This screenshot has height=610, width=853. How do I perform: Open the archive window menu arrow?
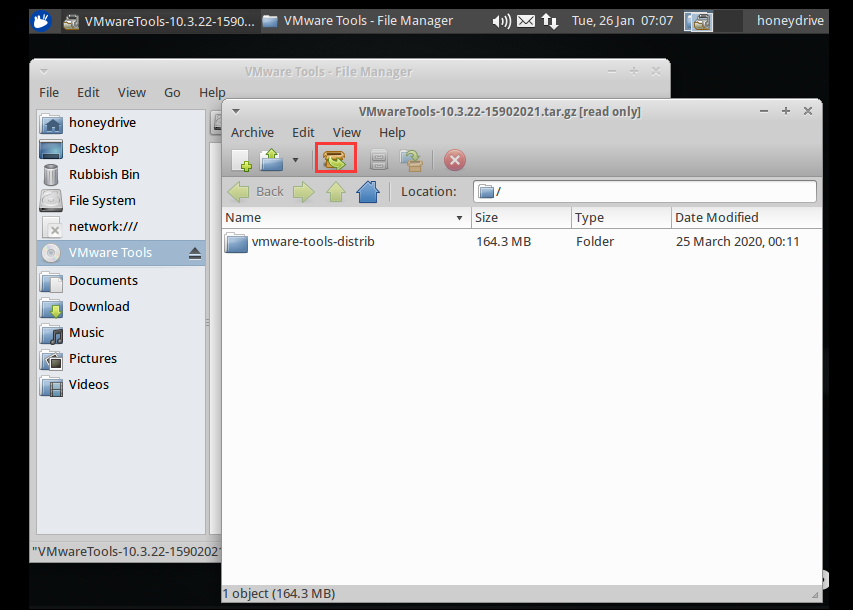tap(236, 112)
